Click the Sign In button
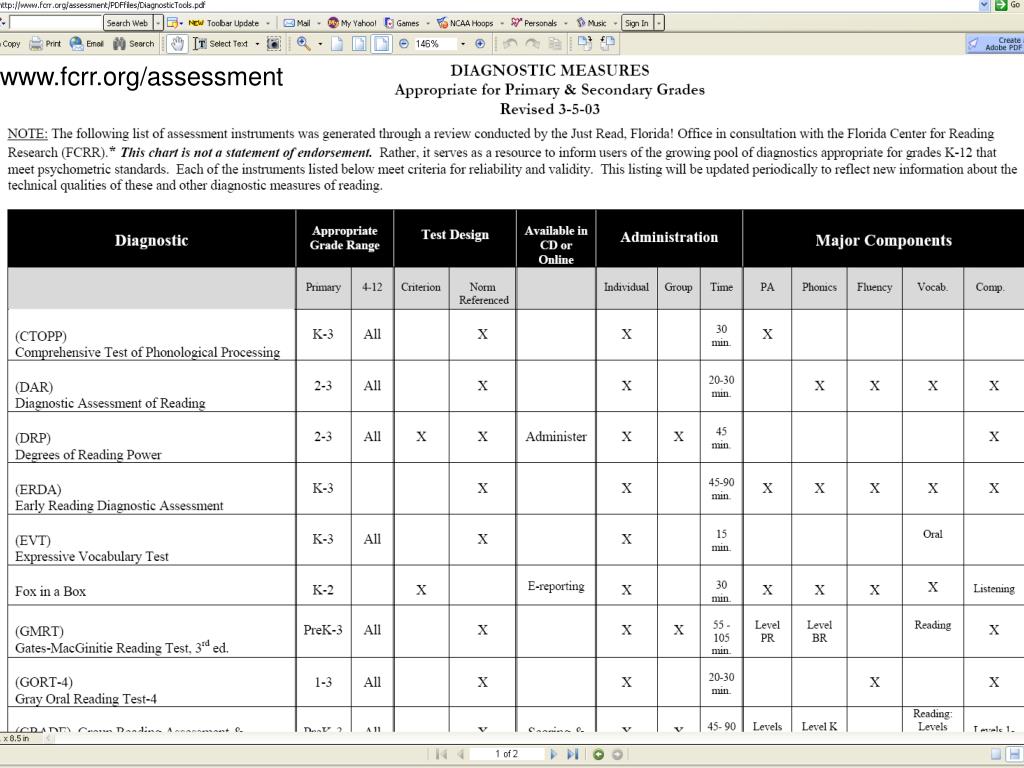This screenshot has width=1024, height=768. pos(637,23)
